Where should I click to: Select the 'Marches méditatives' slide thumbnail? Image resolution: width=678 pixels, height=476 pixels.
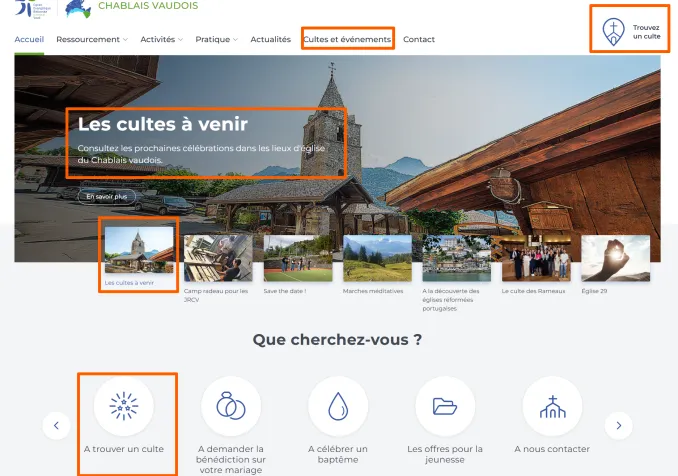coord(377,259)
